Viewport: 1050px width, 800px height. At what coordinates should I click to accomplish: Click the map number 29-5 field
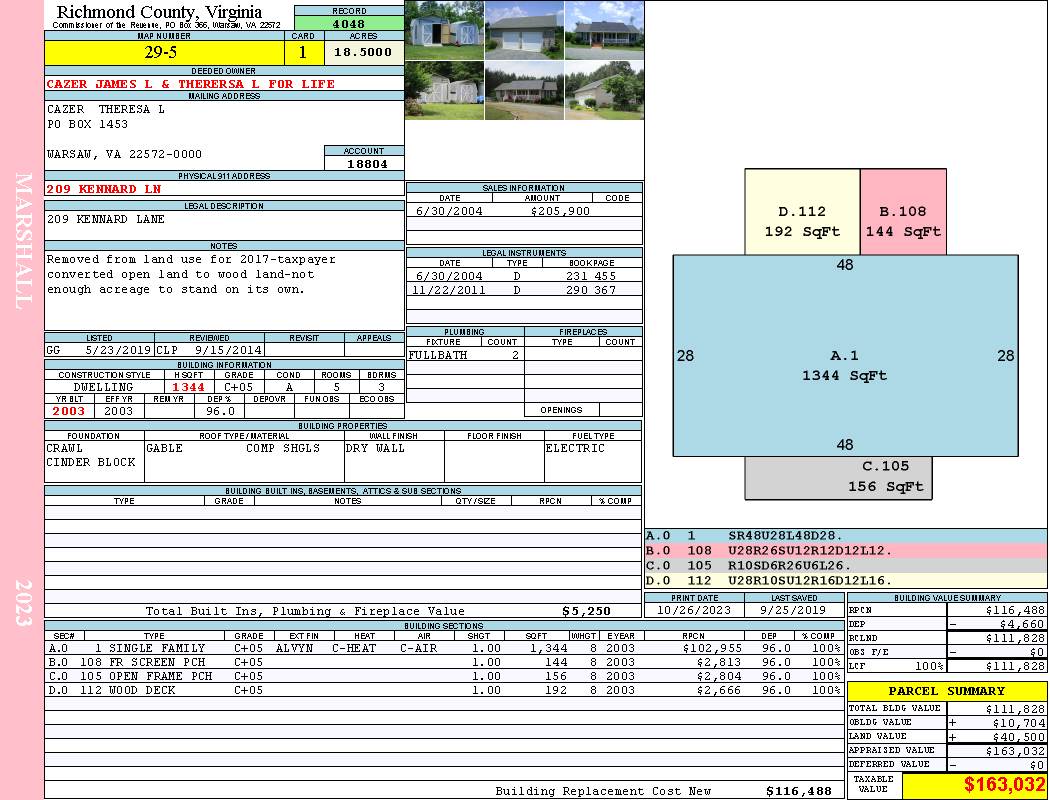pyautogui.click(x=165, y=52)
